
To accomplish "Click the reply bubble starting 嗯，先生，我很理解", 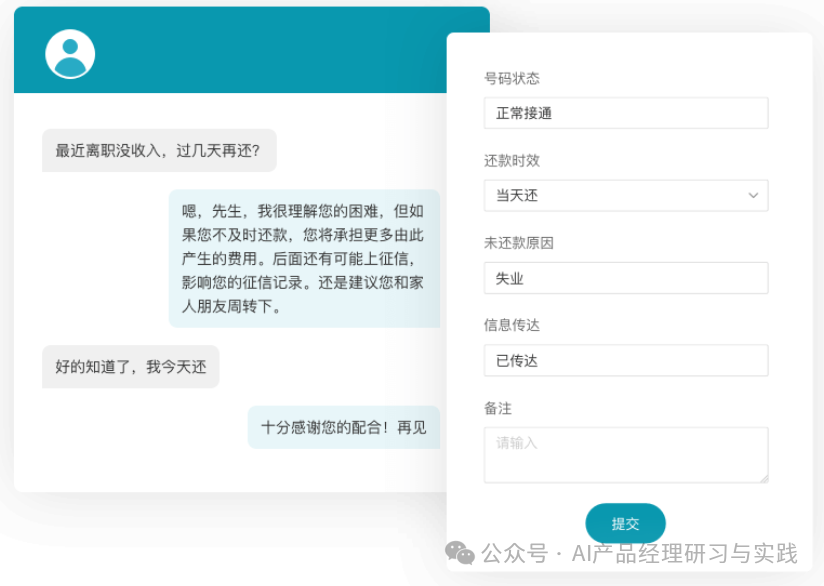I will point(304,259).
